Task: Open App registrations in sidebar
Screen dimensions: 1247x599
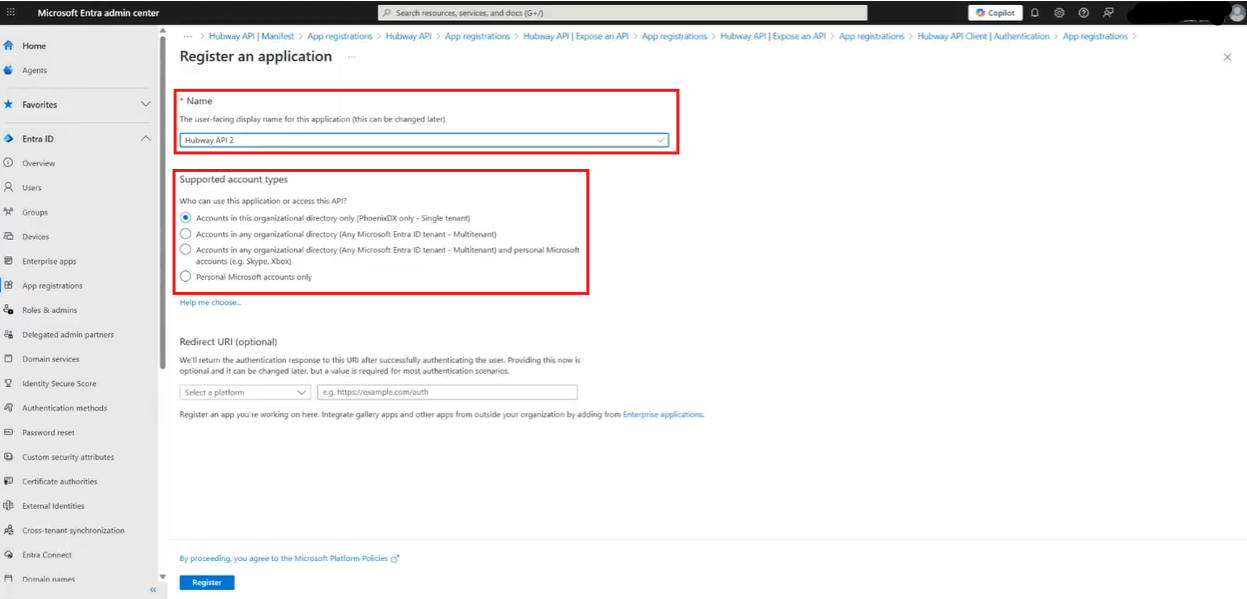Action: pos(52,285)
